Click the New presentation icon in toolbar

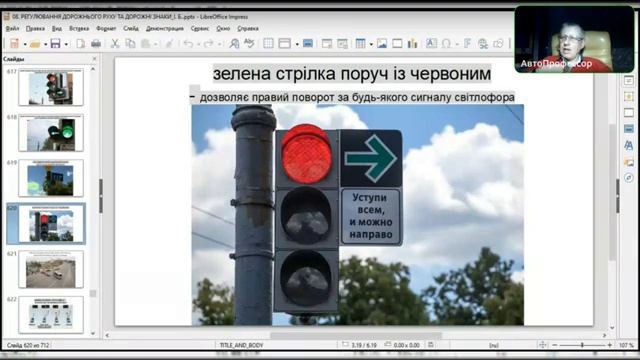coord(14,43)
